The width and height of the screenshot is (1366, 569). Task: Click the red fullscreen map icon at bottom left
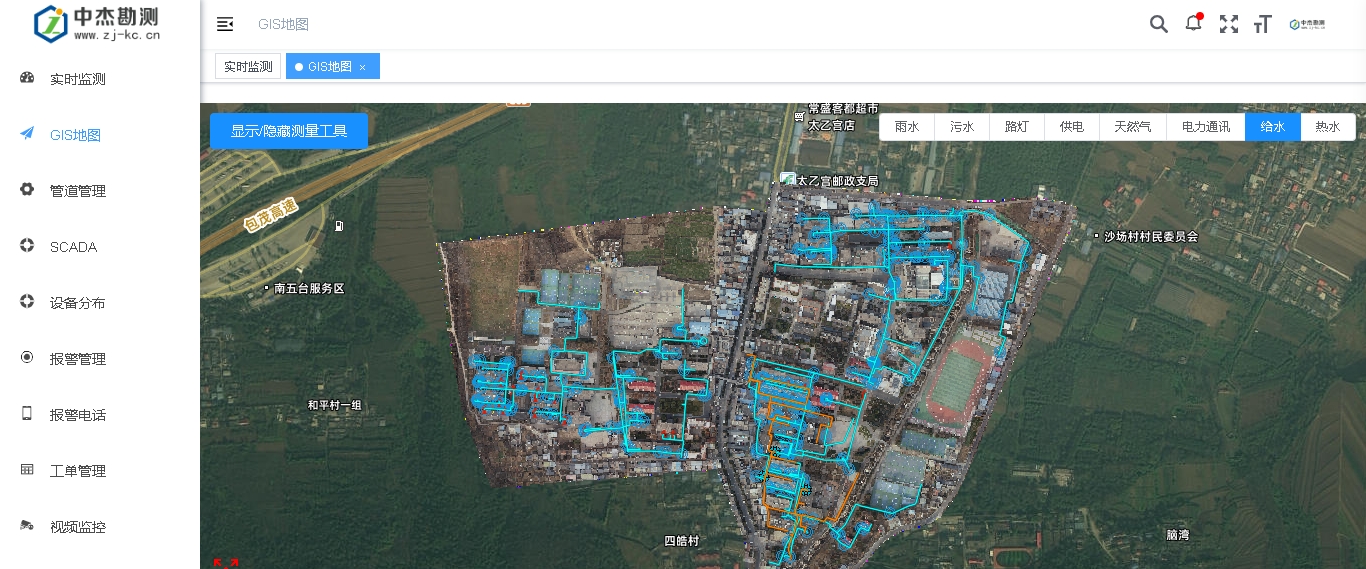(x=226, y=563)
